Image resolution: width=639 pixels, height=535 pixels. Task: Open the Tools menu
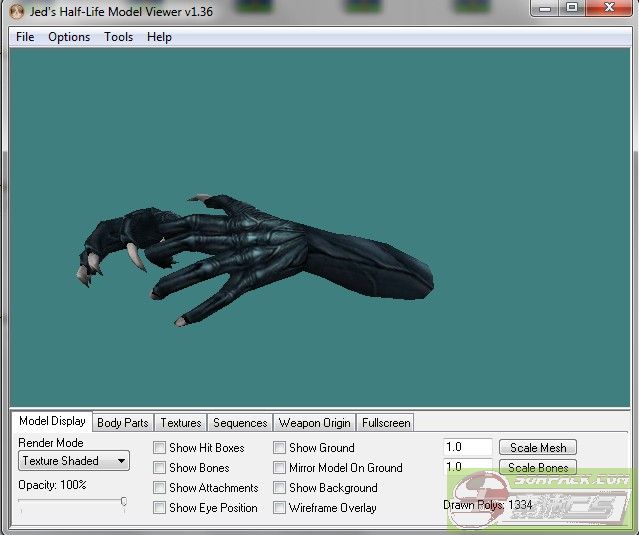[118, 37]
